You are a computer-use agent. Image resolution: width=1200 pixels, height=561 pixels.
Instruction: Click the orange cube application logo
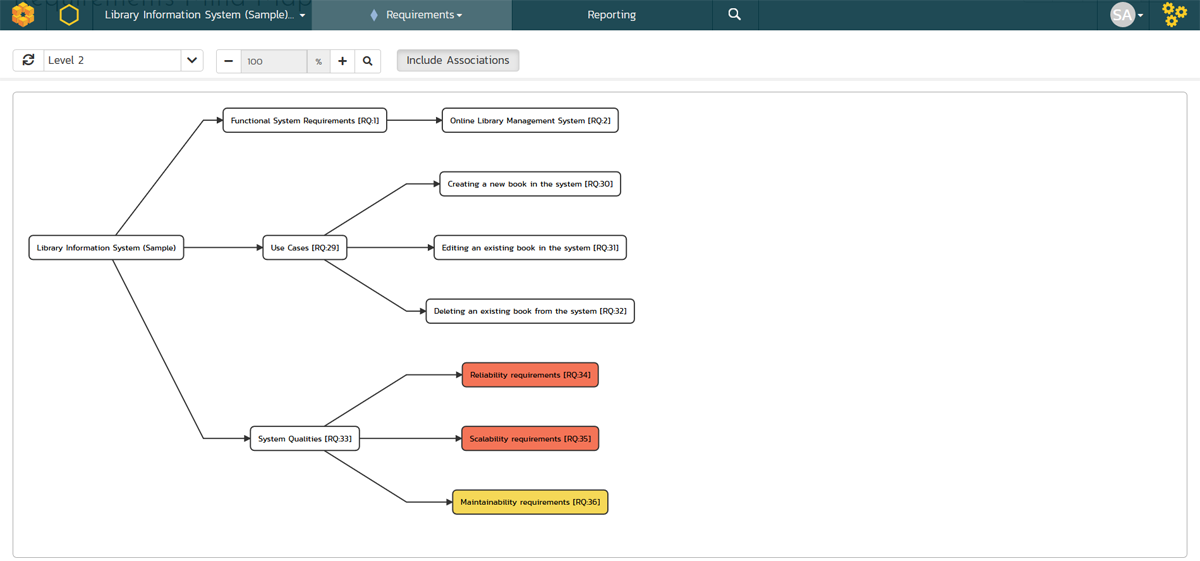[x=23, y=15]
